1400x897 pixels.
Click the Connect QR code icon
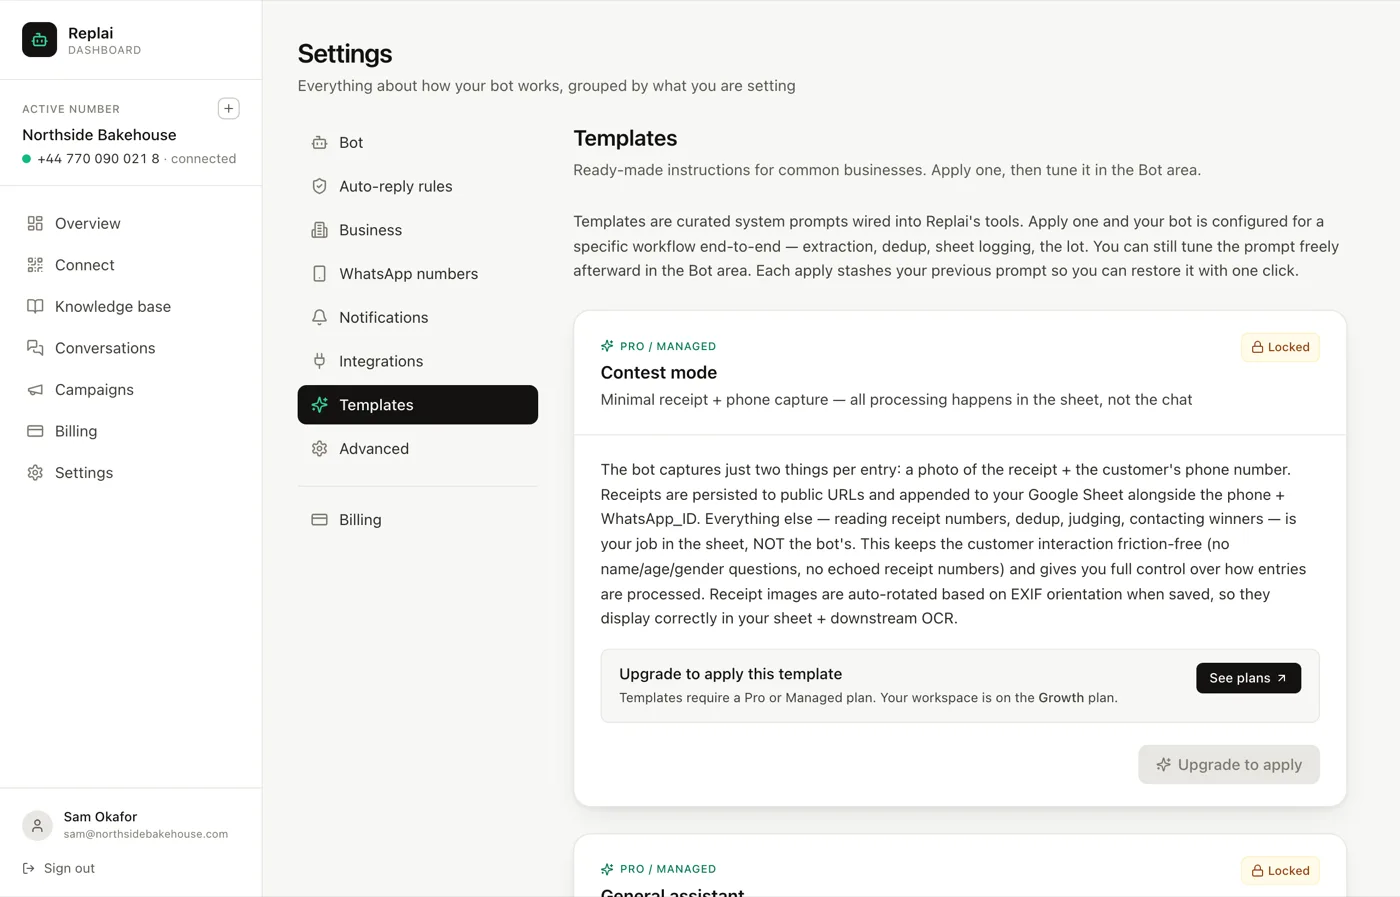click(35, 265)
